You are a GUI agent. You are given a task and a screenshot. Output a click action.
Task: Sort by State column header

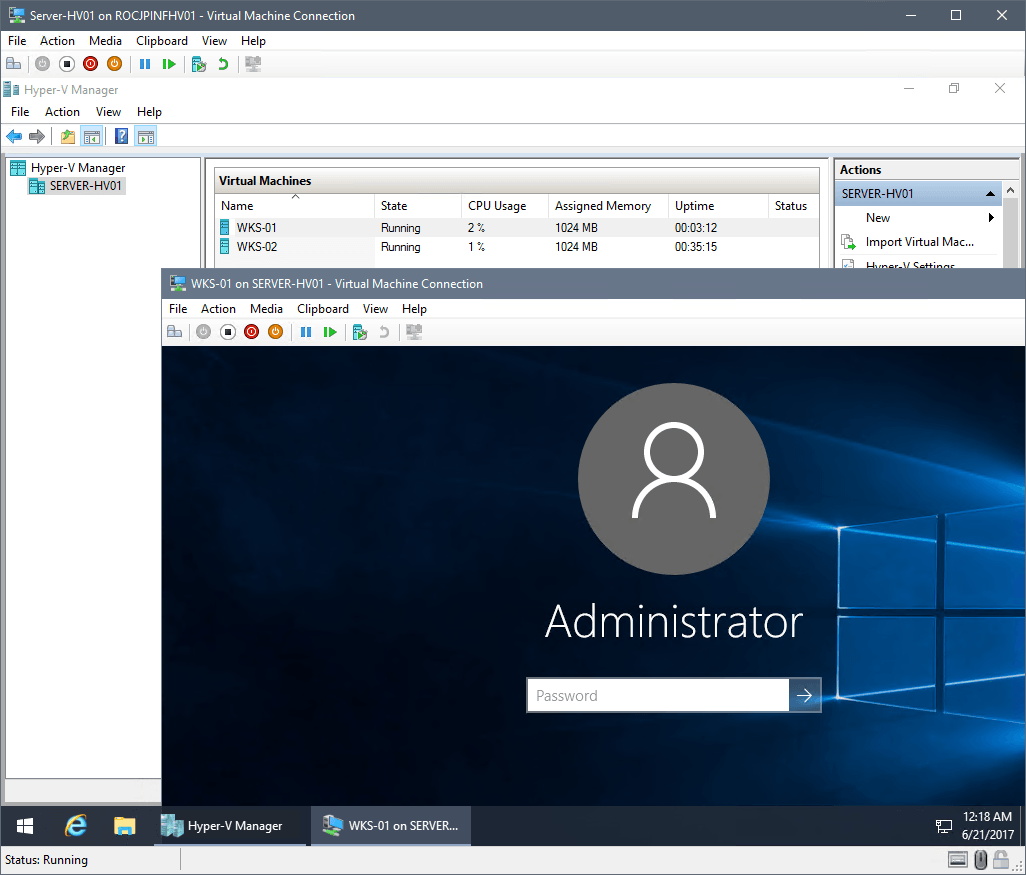click(417, 205)
